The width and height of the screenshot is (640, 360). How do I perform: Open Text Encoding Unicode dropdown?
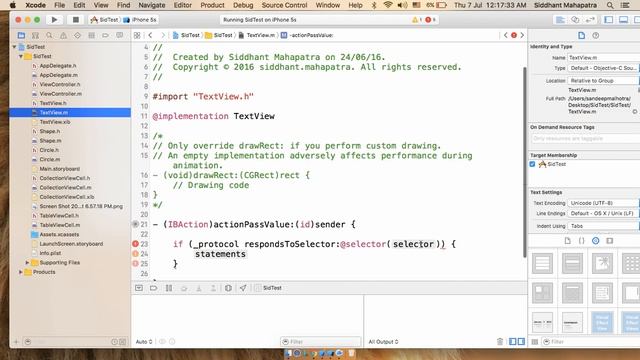tap(603, 203)
